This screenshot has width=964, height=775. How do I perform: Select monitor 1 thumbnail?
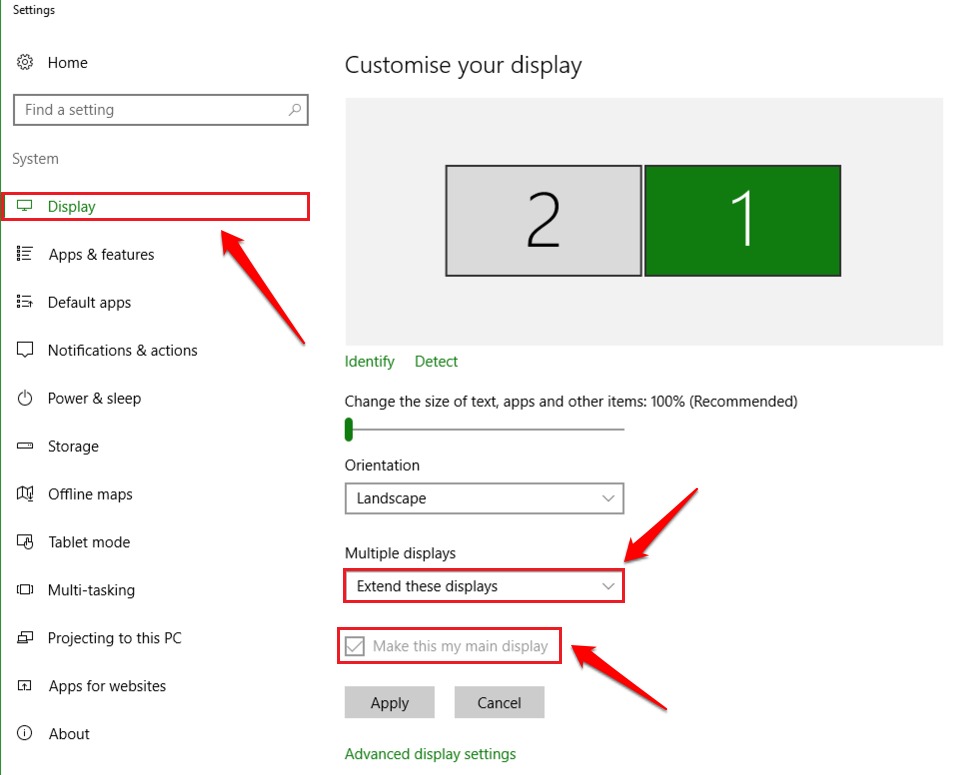743,221
